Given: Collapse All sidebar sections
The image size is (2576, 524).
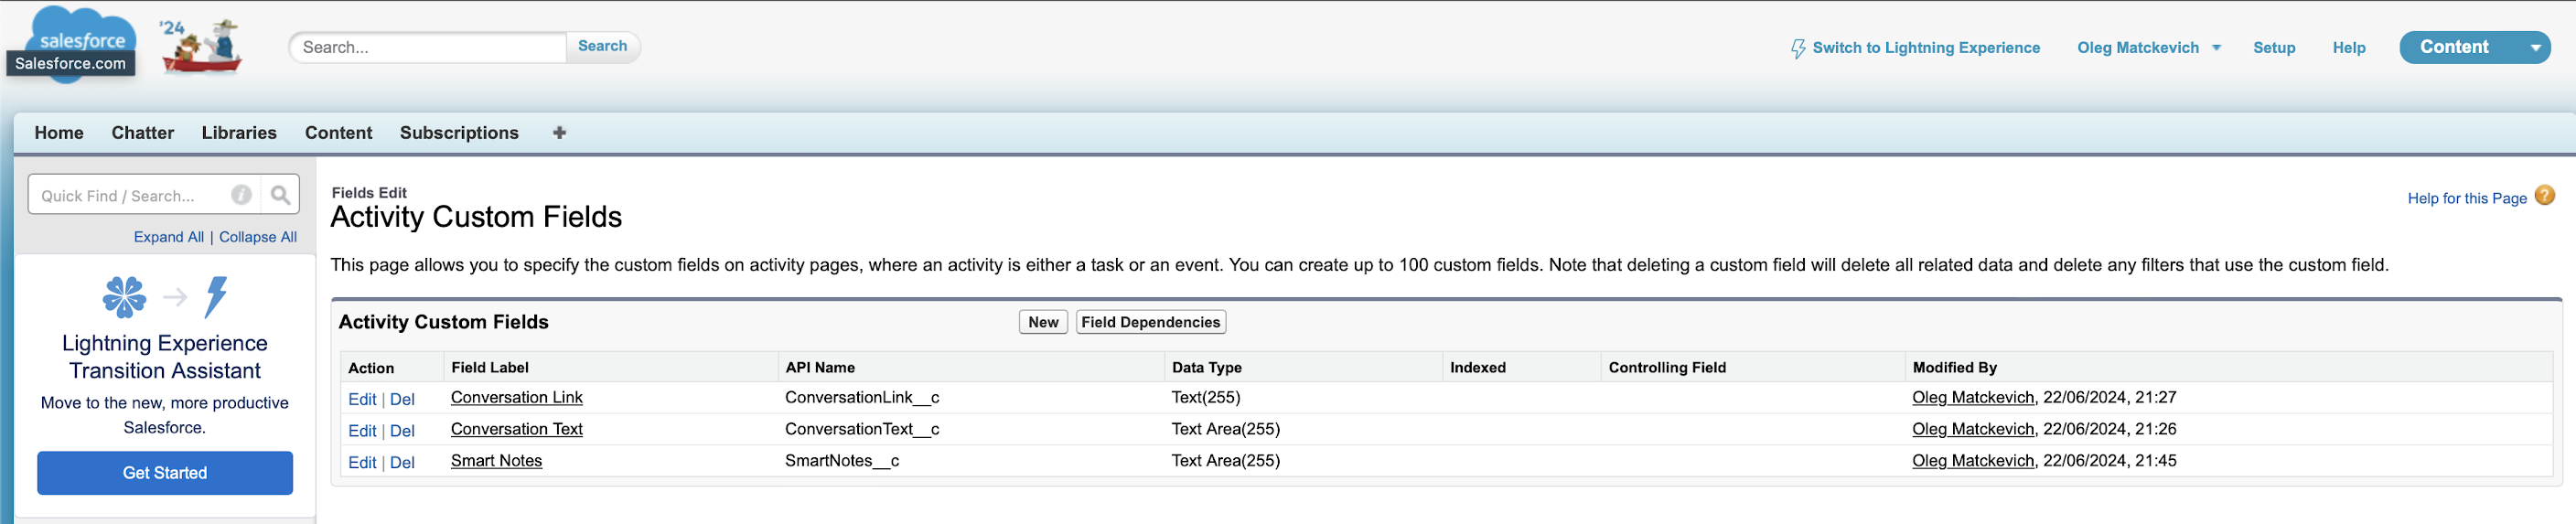Looking at the screenshot, I should (258, 237).
